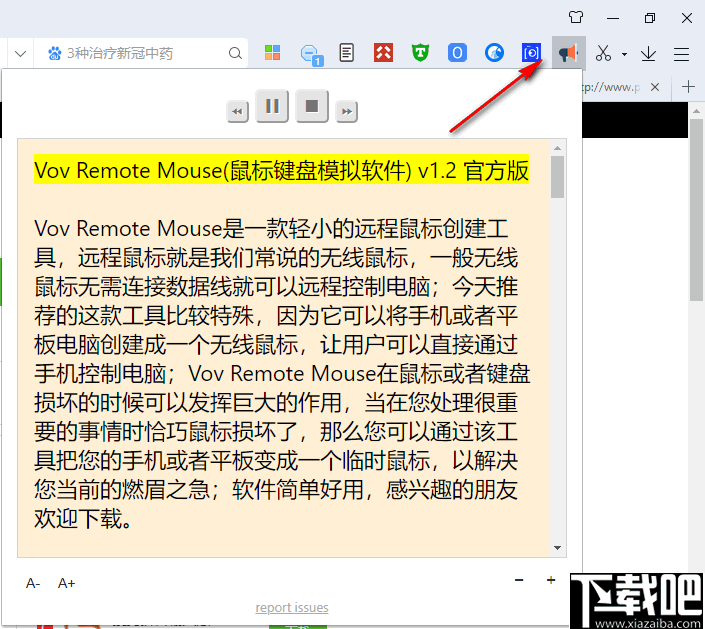This screenshot has height=629, width=705.
Task: Click the document reader mode icon
Action: 347,53
